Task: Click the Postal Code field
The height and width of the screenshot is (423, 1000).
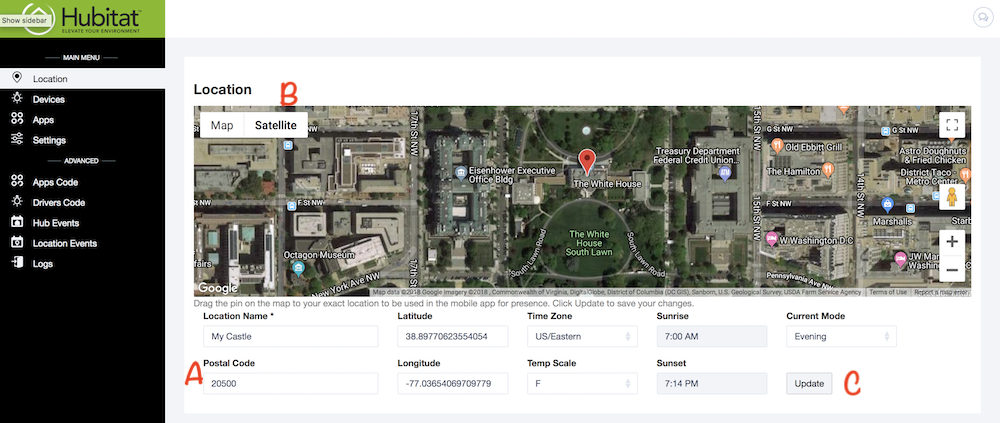Action: pyautogui.click(x=289, y=384)
